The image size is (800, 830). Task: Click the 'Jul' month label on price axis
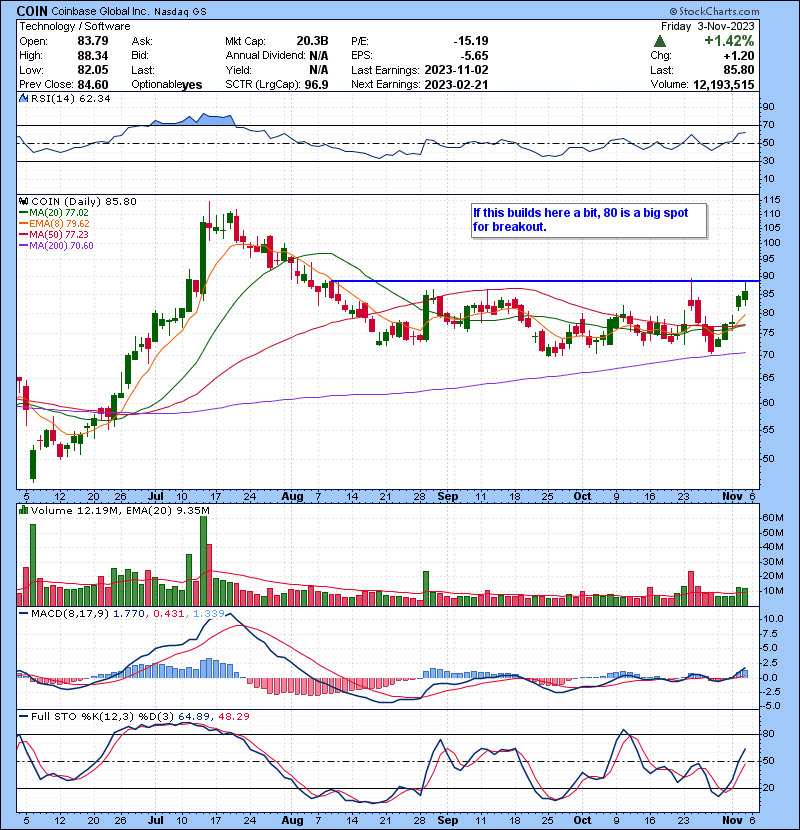[156, 497]
